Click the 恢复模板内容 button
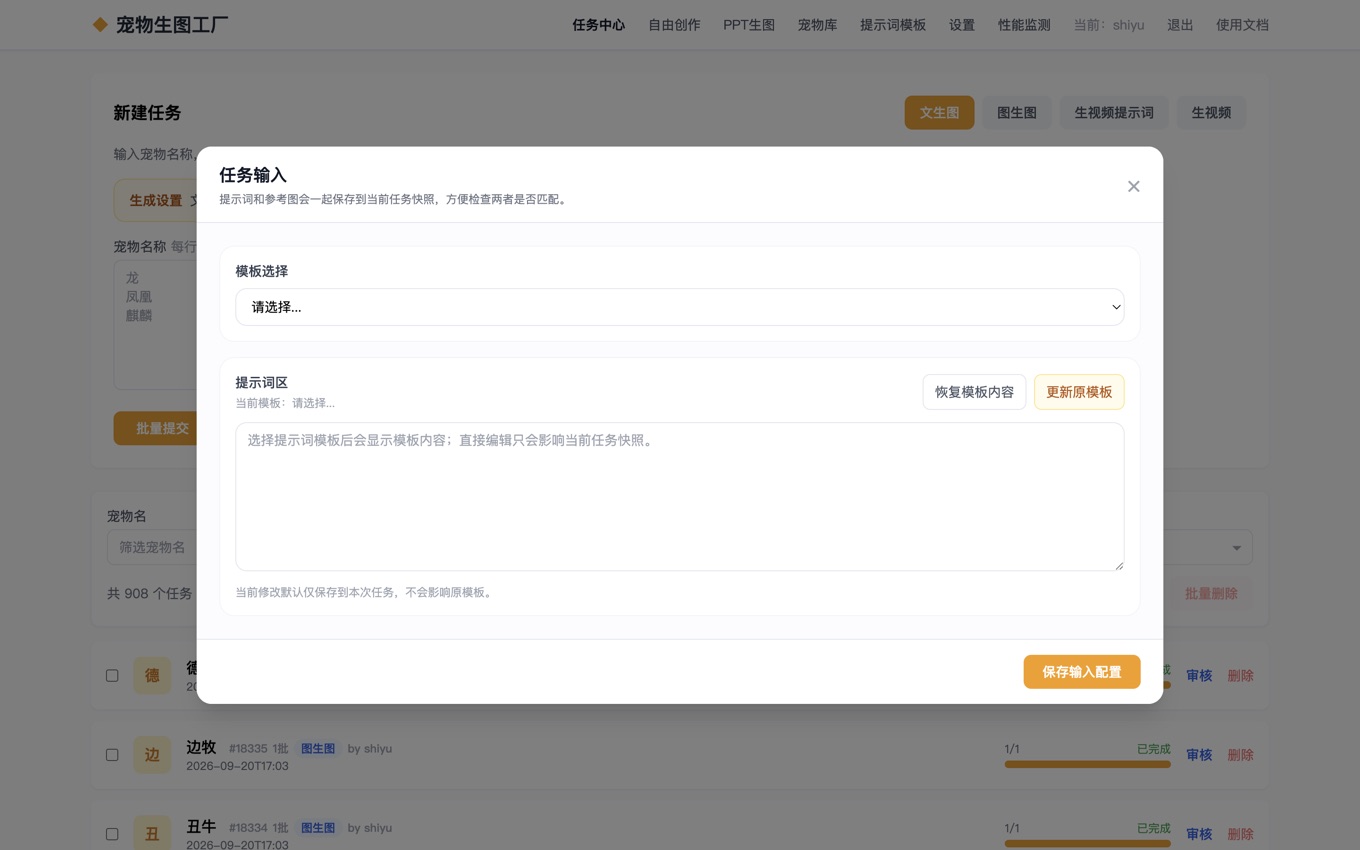 coord(974,392)
